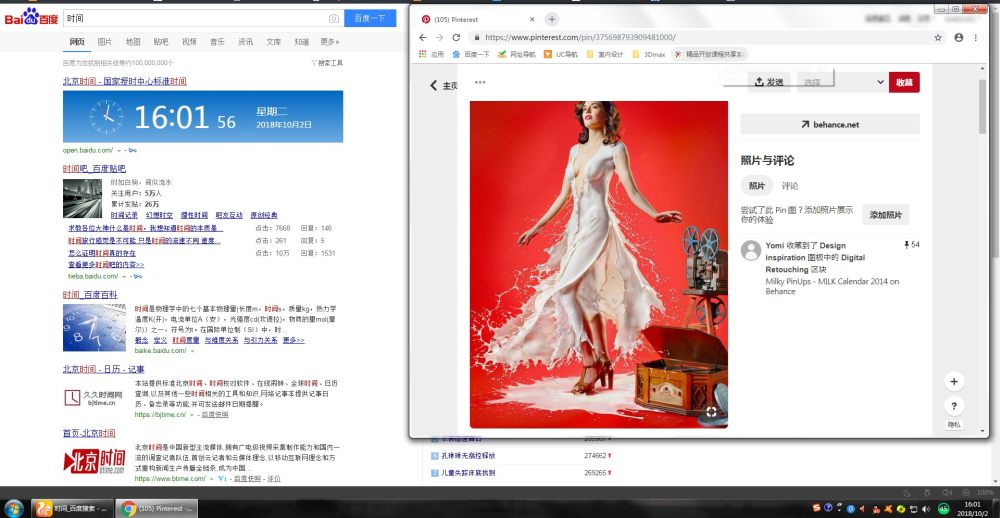Open UC导航 bookmark
Screen dimensions: 1000x518
point(561,54)
